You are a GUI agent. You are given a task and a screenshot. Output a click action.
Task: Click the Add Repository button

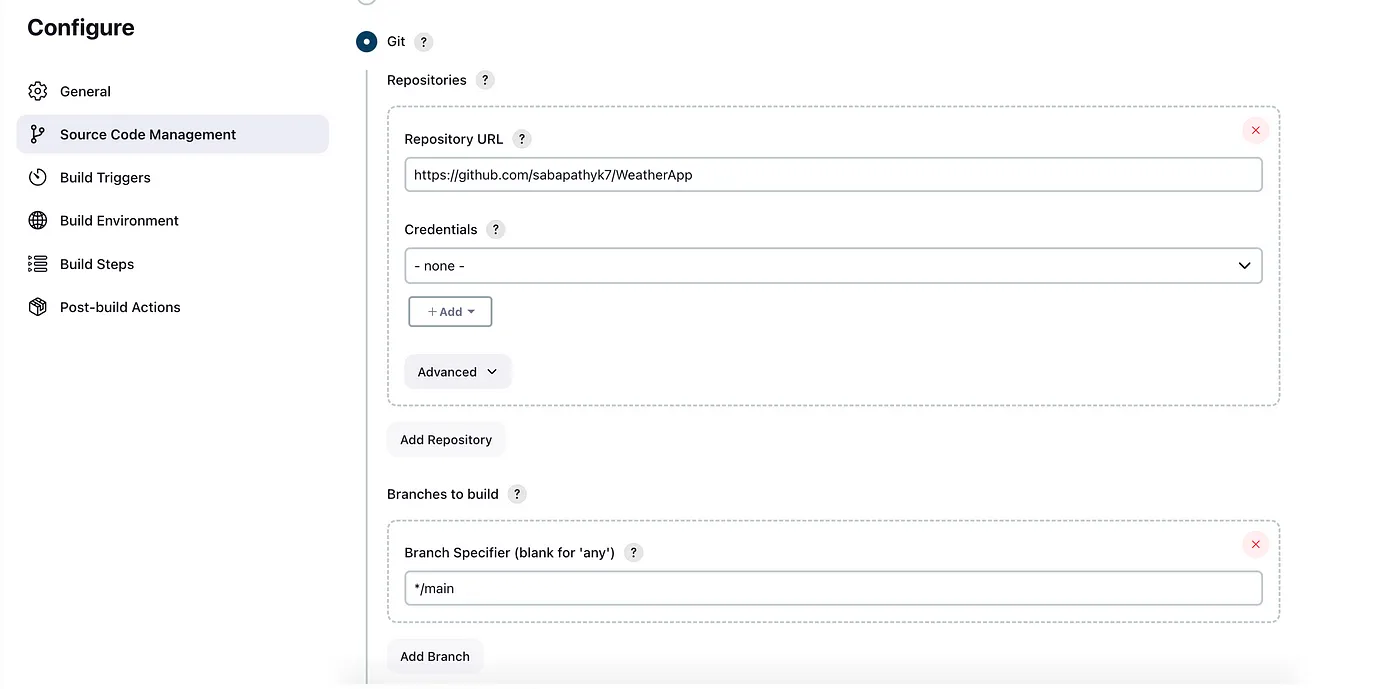click(446, 439)
